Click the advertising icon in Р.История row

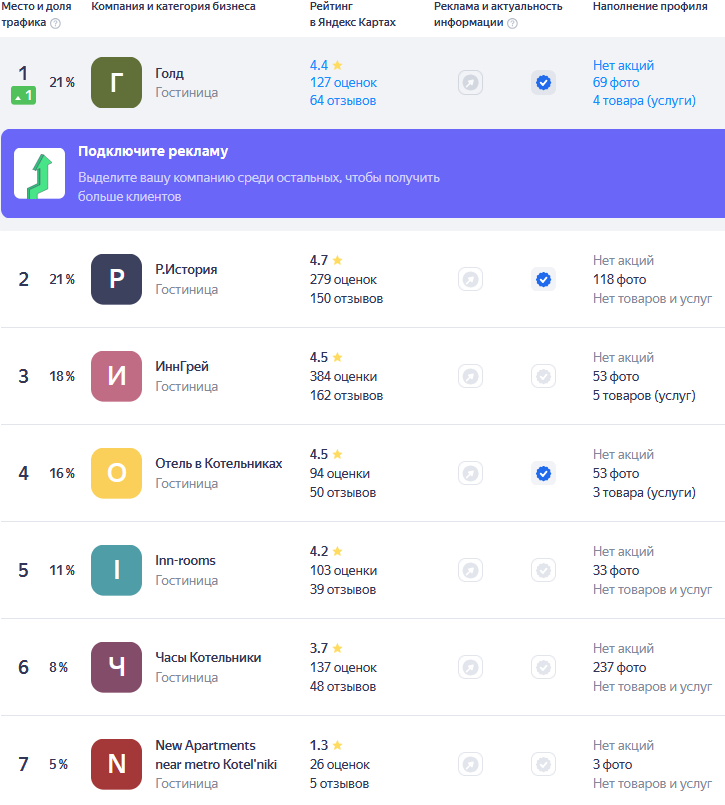tap(470, 279)
